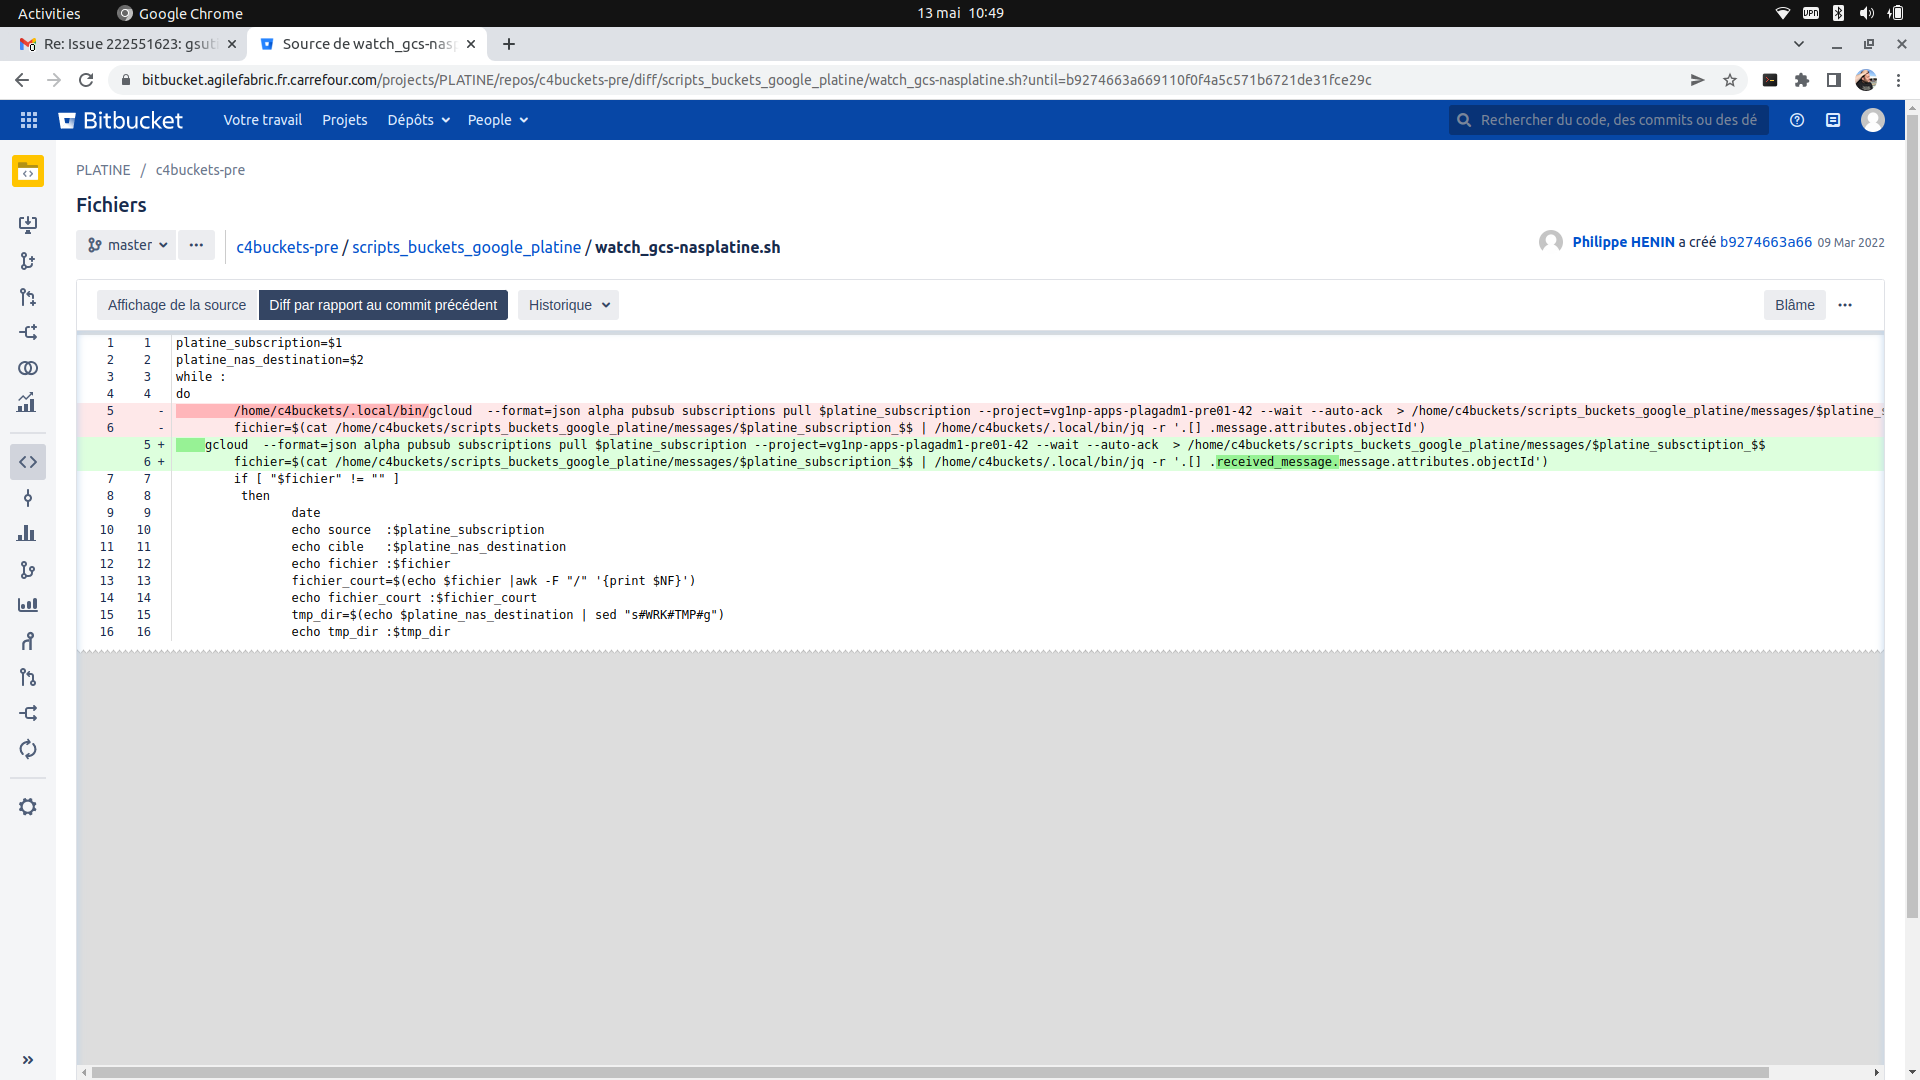
Task: Open the Dépôts menu
Action: click(418, 120)
